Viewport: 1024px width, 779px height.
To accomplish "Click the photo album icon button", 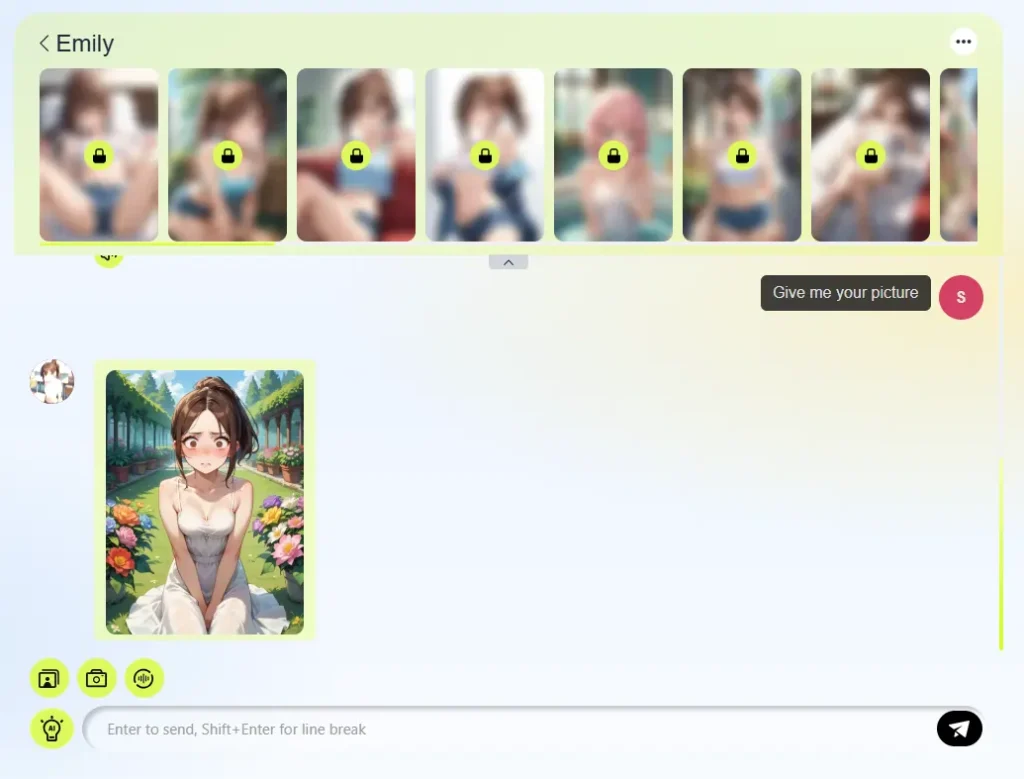I will click(x=49, y=678).
